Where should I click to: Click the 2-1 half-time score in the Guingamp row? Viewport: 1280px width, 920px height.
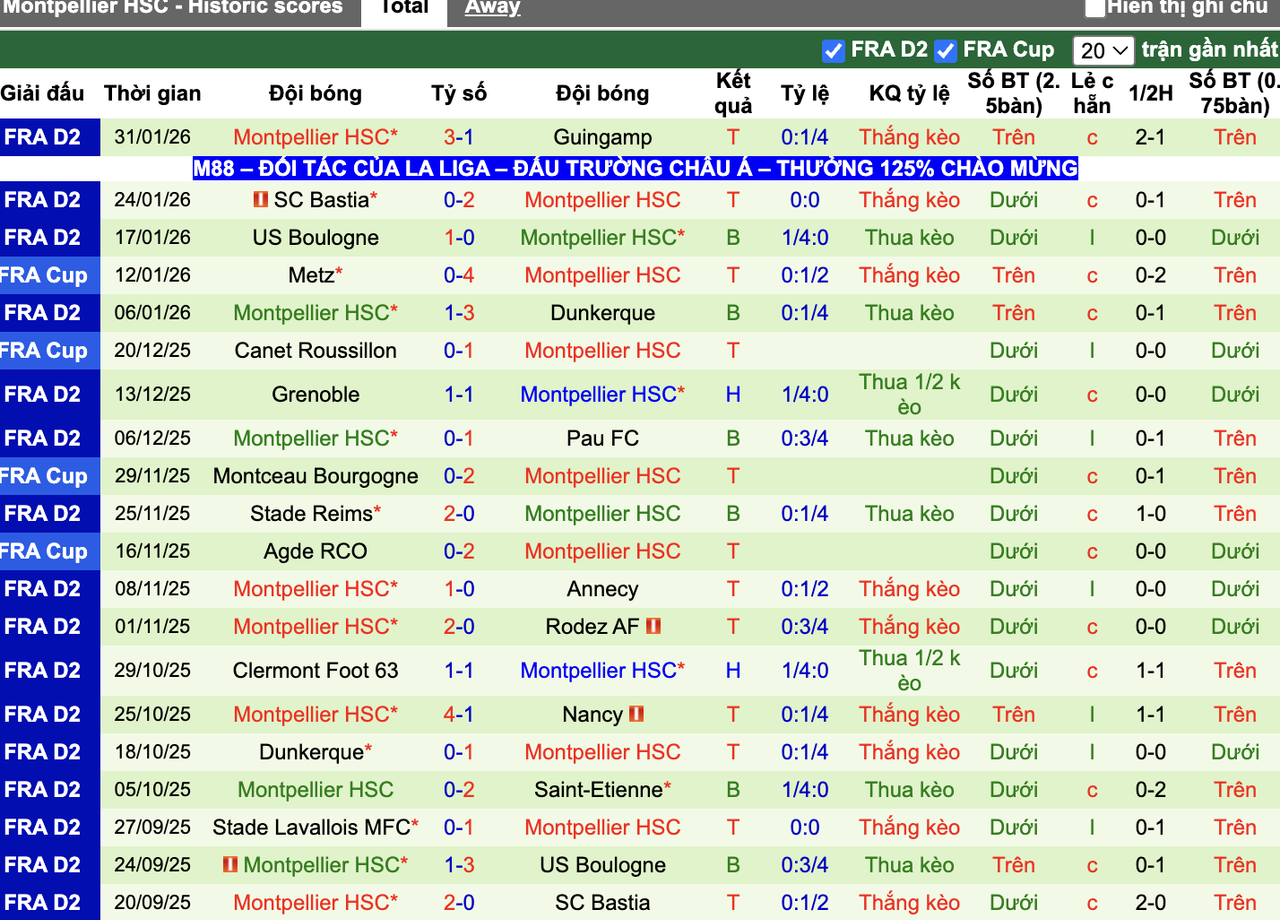(1151, 138)
